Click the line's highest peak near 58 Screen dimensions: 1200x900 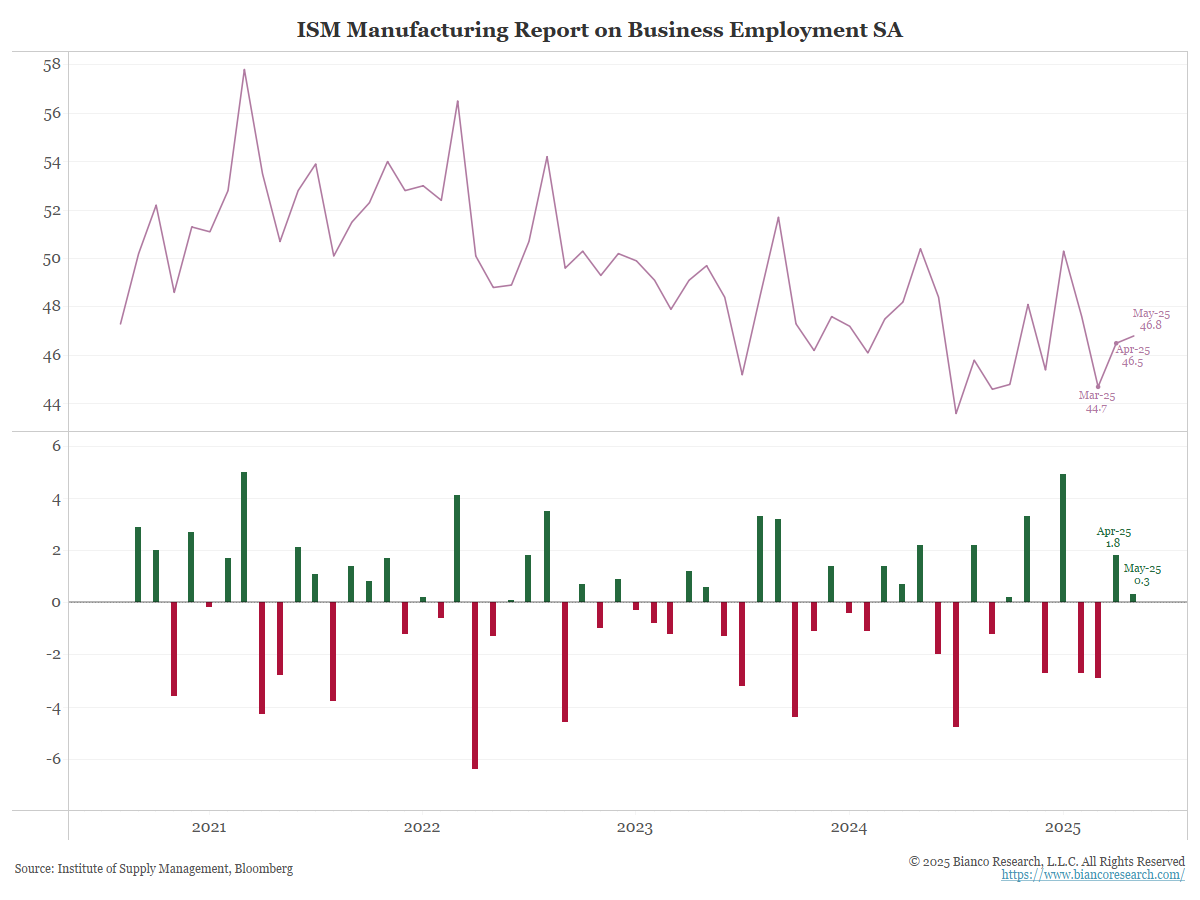pyautogui.click(x=244, y=70)
